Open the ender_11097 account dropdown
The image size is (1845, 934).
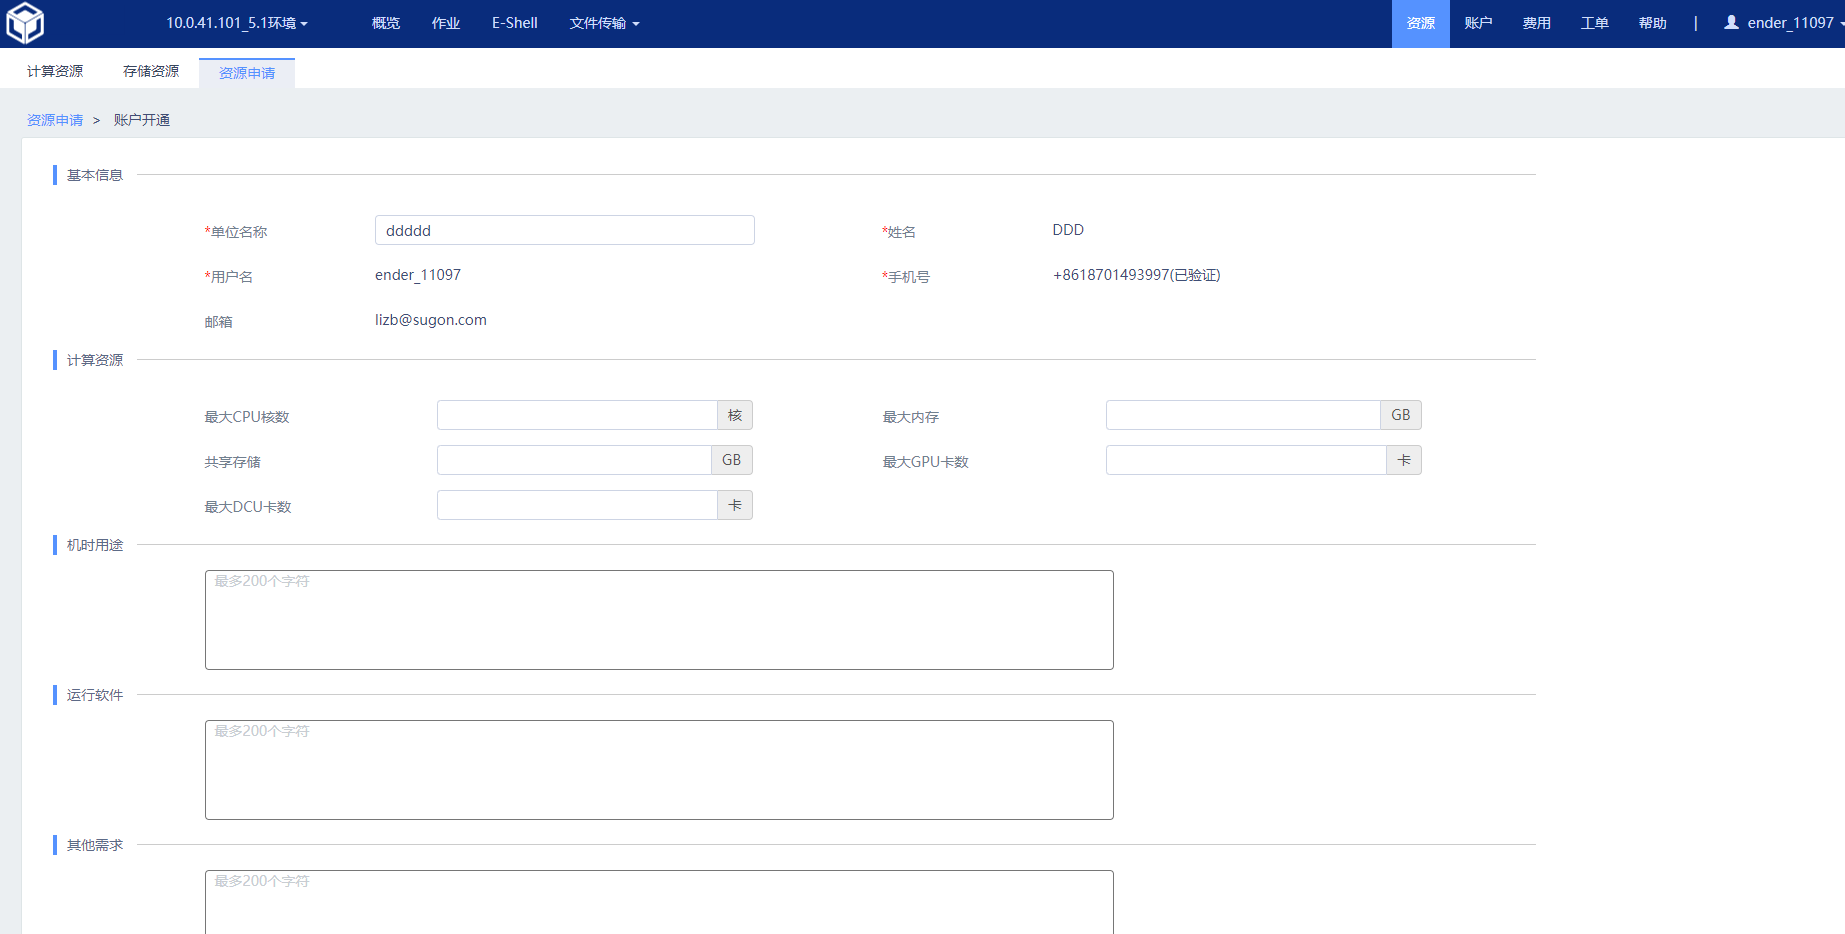click(1790, 23)
